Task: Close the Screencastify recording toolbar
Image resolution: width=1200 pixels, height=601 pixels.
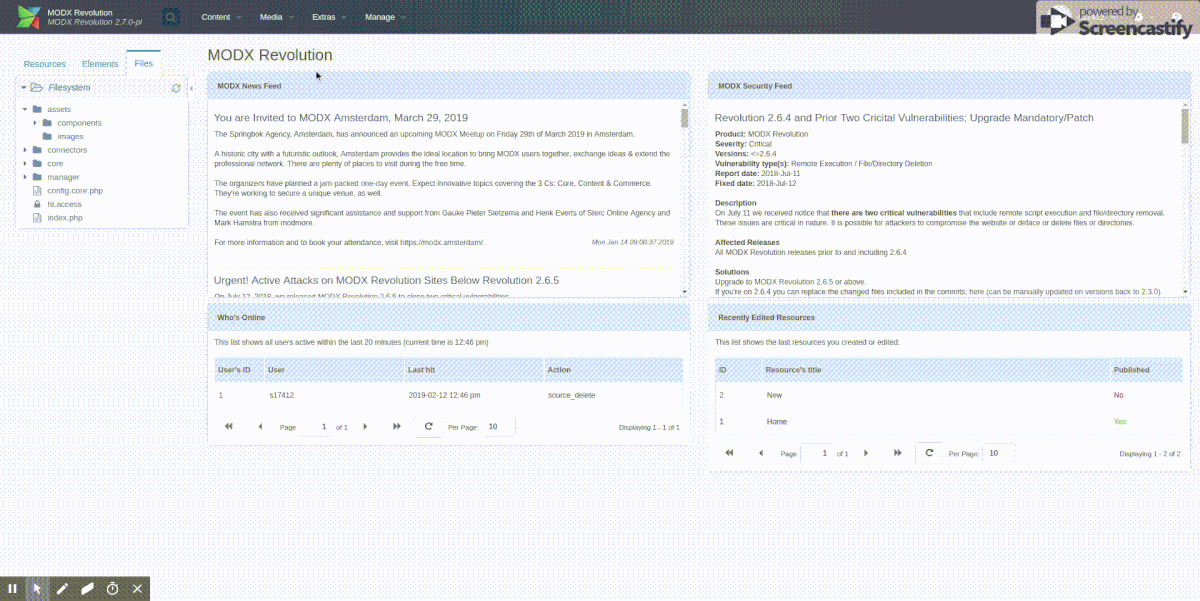Action: 138,589
